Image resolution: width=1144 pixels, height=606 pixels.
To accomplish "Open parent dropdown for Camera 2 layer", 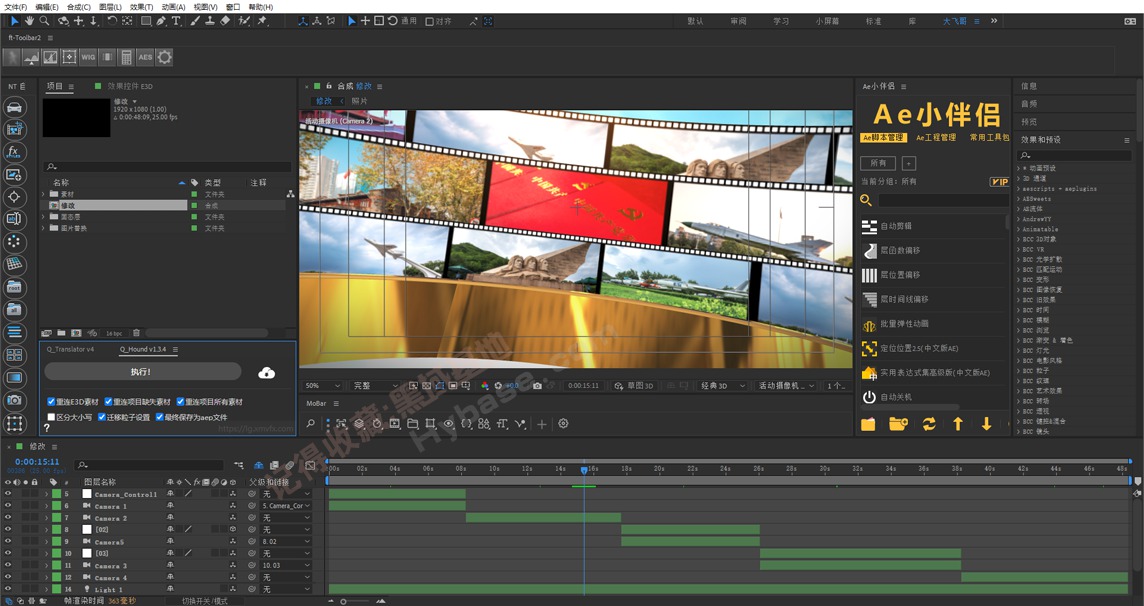I will point(286,518).
